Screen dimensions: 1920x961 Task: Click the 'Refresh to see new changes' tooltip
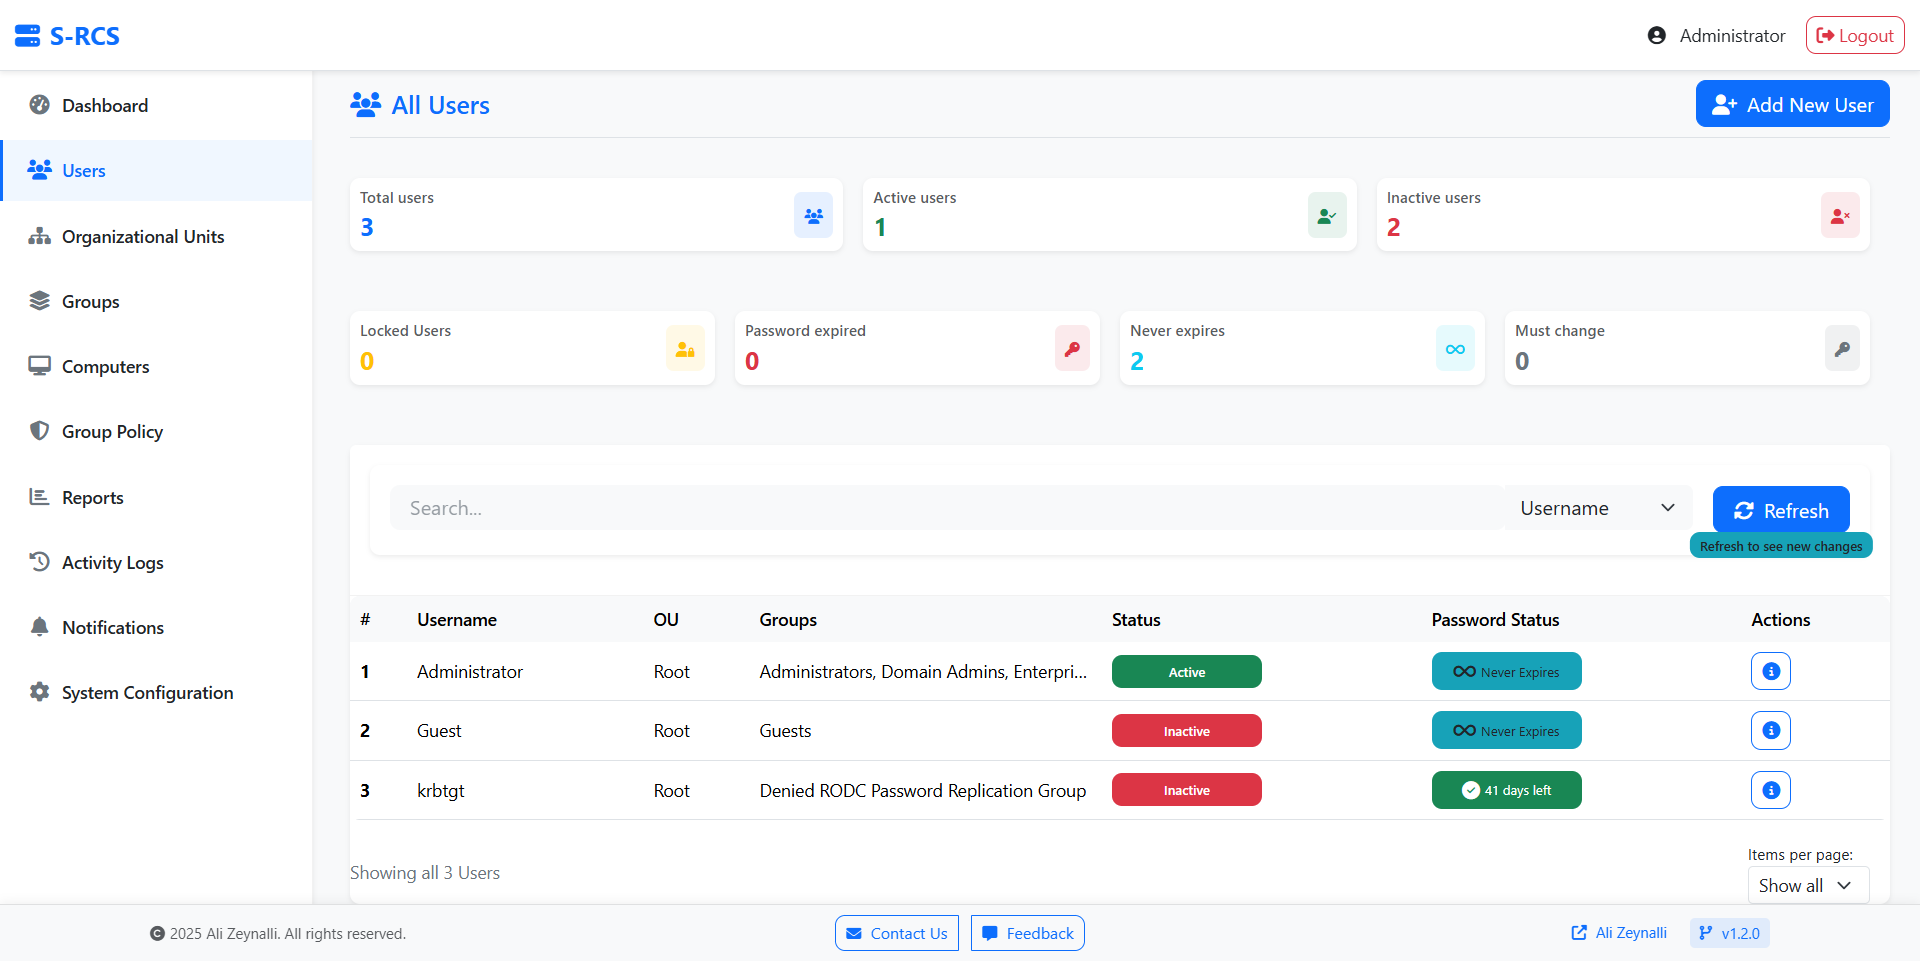tap(1781, 546)
